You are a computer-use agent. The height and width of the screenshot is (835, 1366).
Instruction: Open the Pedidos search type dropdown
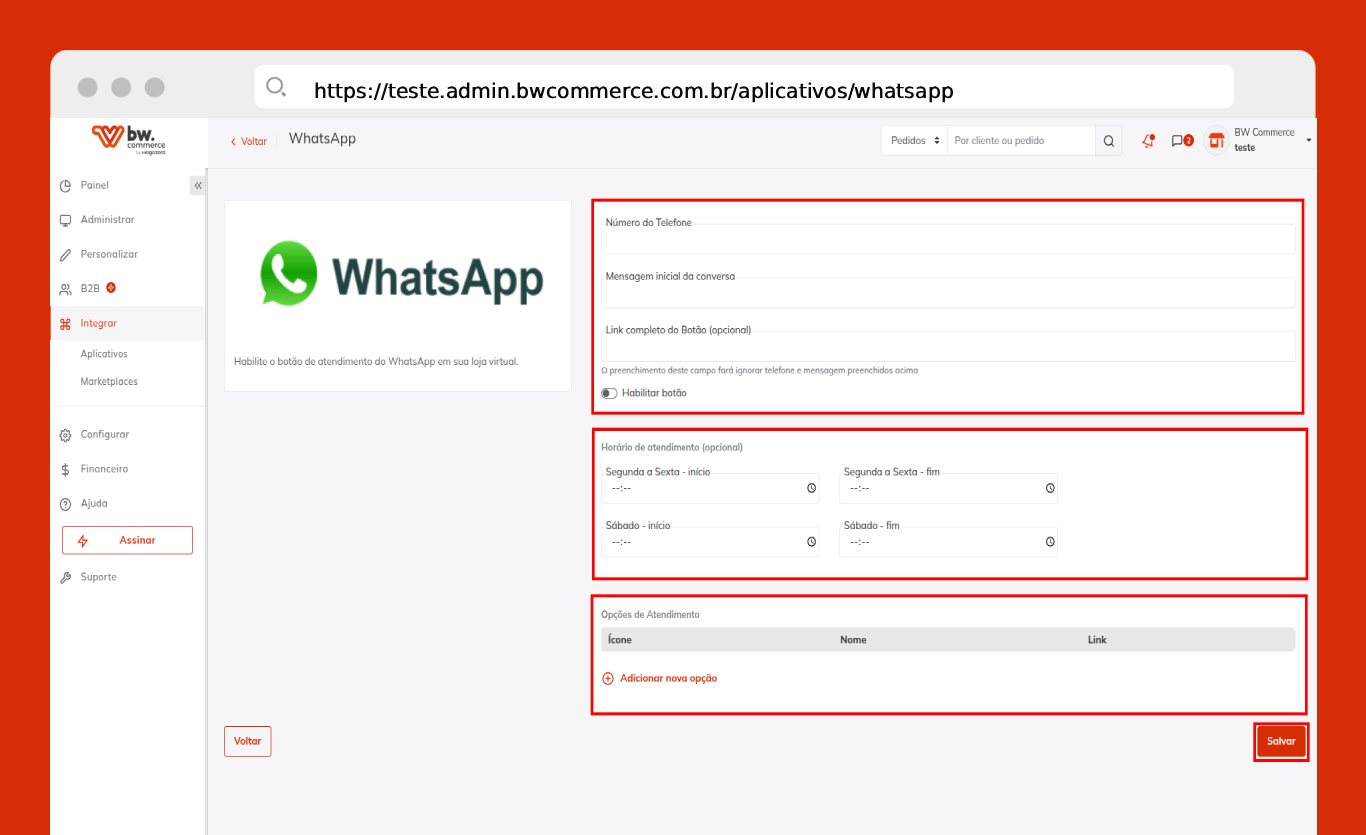(x=915, y=141)
